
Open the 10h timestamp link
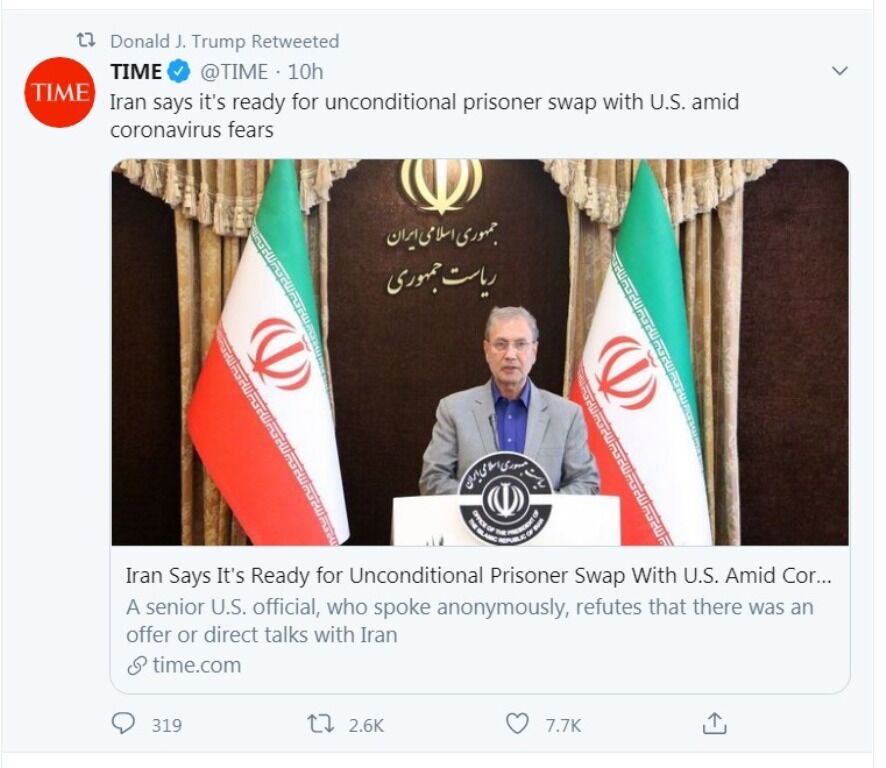(306, 72)
